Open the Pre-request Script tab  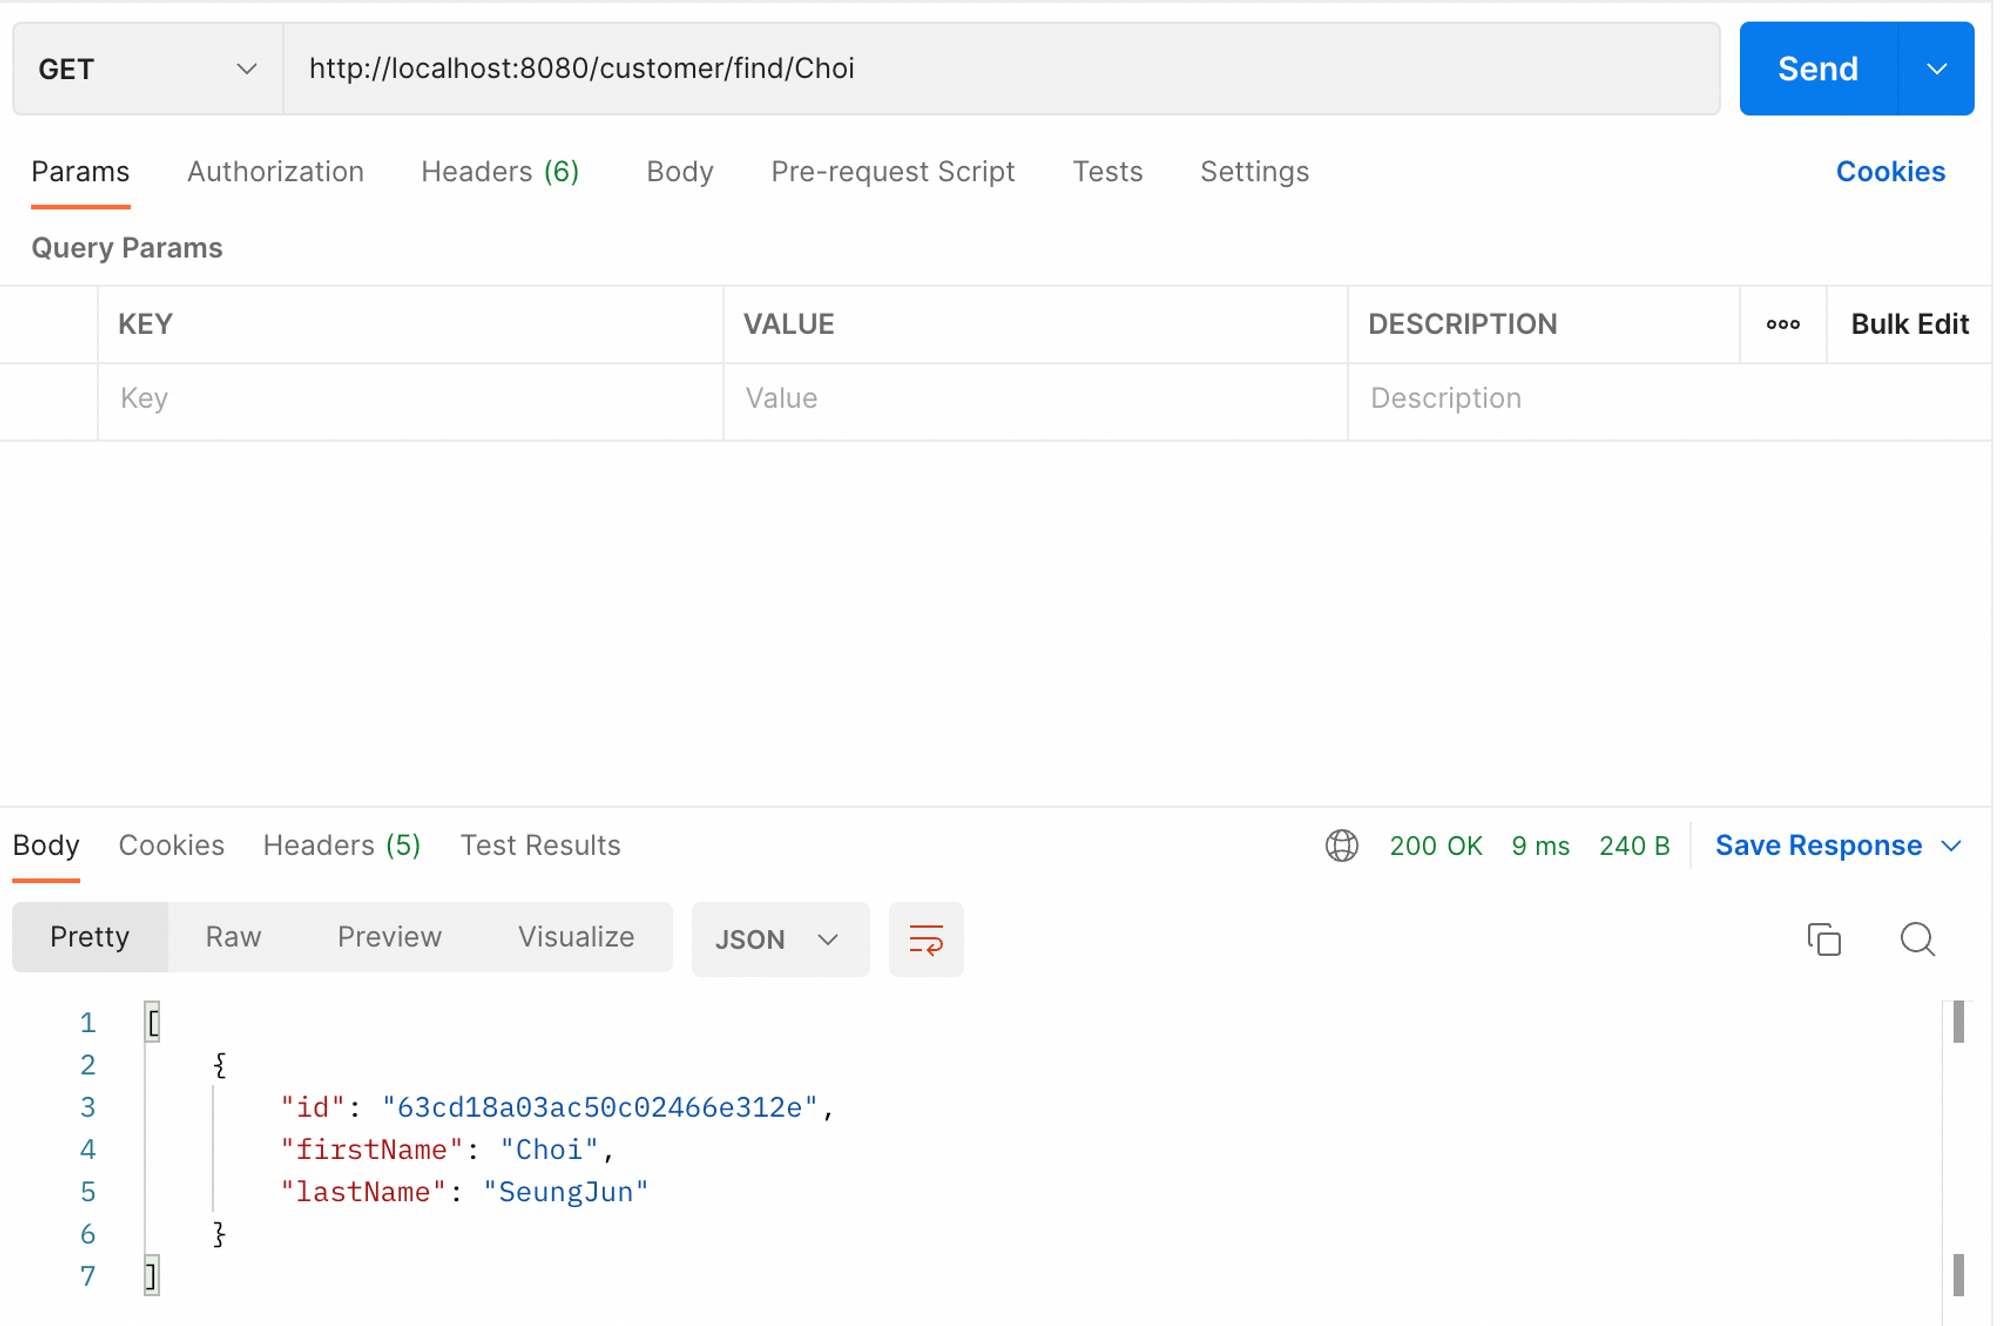(x=892, y=172)
